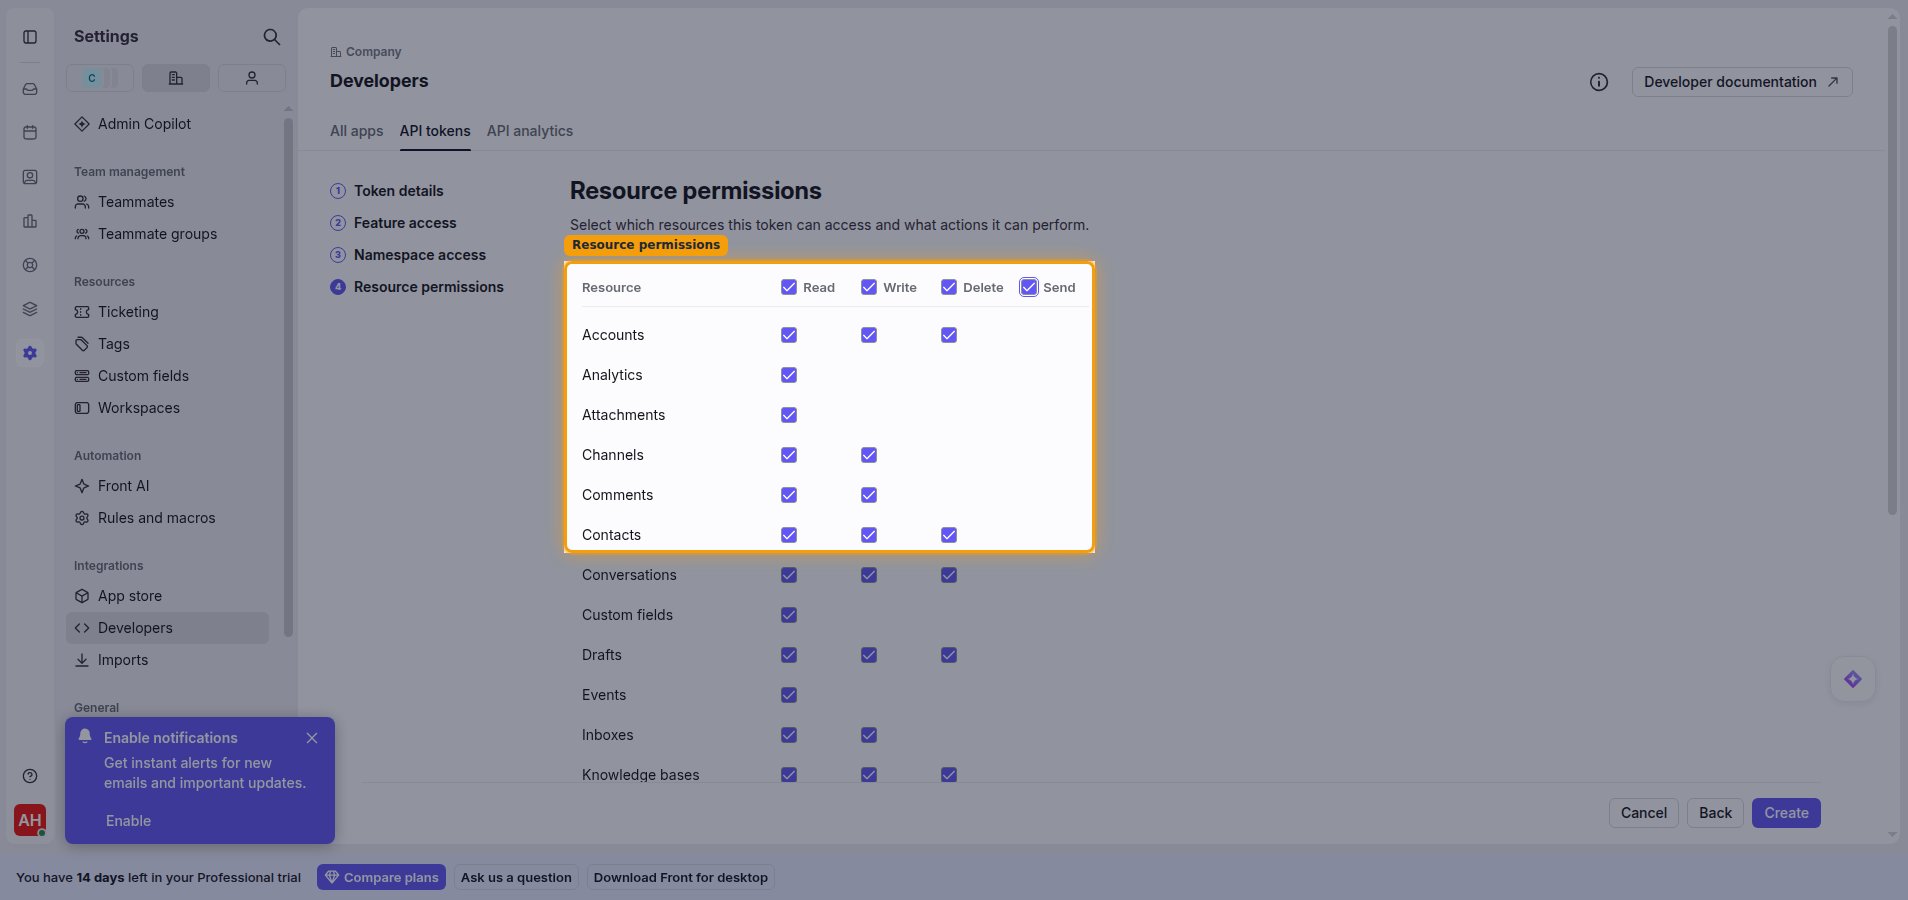Screen dimensions: 1908x900
Task: Open Tags settings
Action: [x=167, y=344]
